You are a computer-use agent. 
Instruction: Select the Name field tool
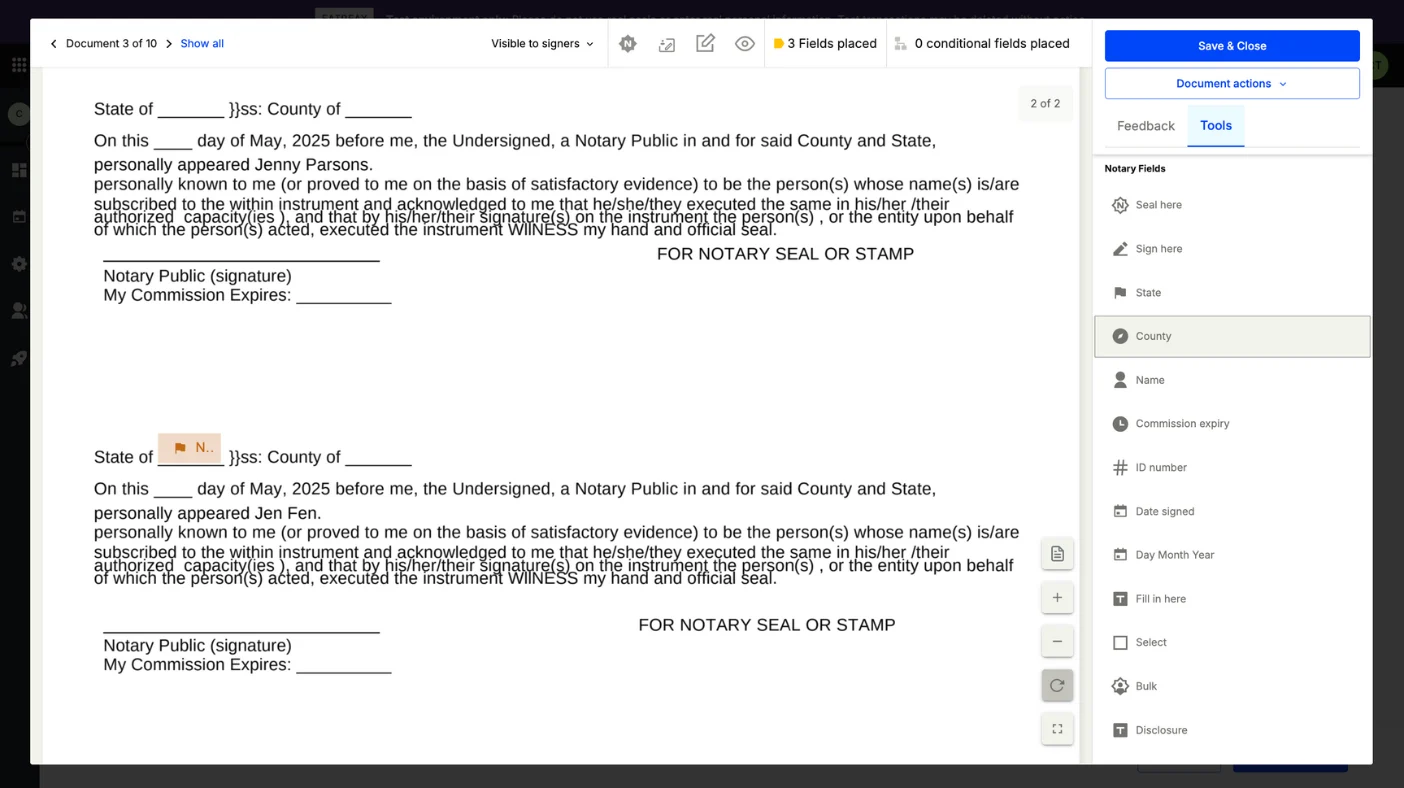coord(1232,380)
